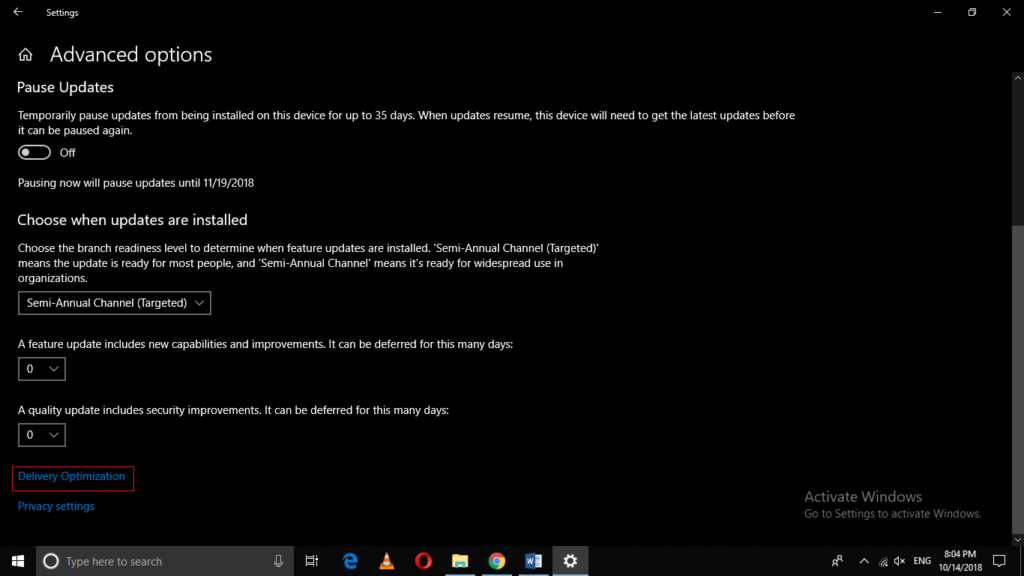Launch Microsoft Edge from the taskbar

pos(350,561)
